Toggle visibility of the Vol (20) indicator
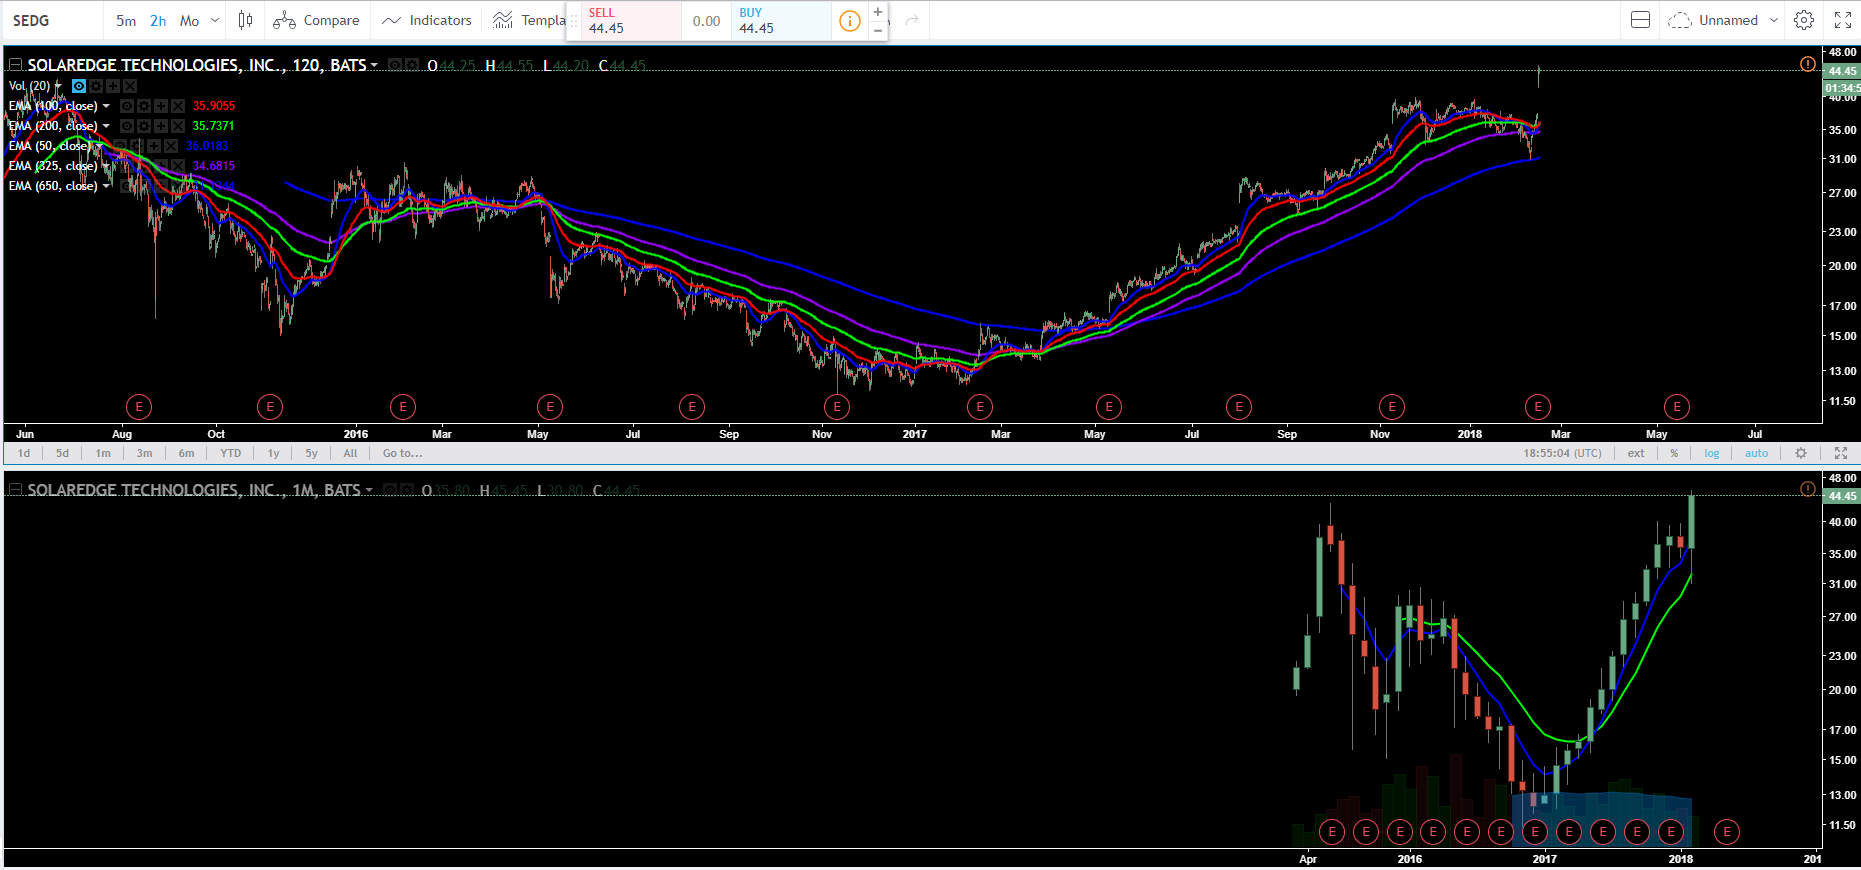 (x=79, y=86)
